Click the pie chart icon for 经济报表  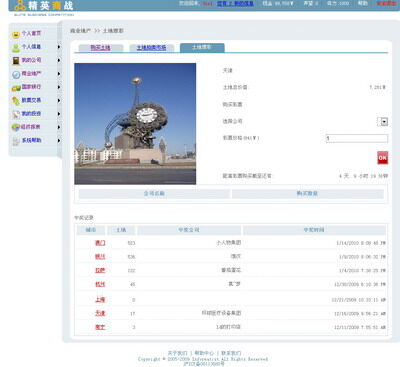click(x=16, y=127)
